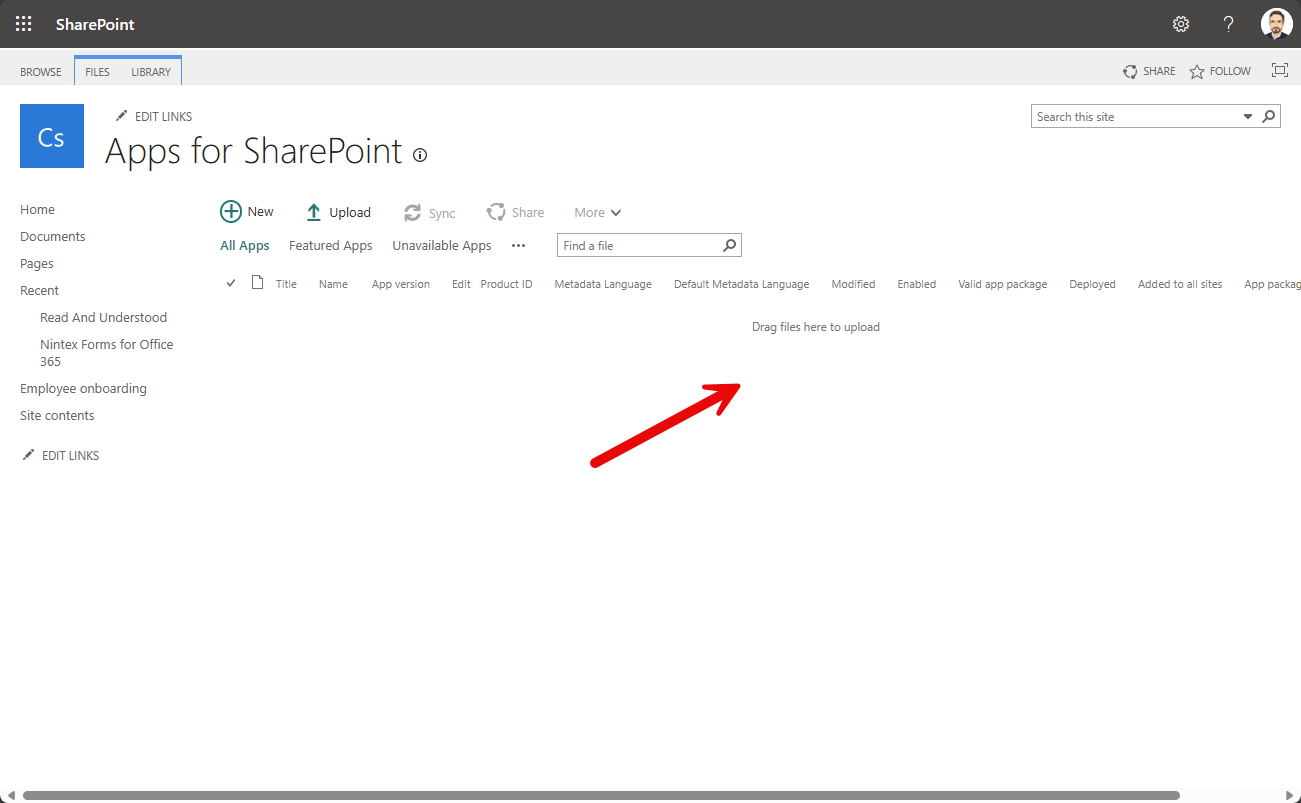Sort by Metadata Language column
1301x803 pixels.
pyautogui.click(x=603, y=284)
